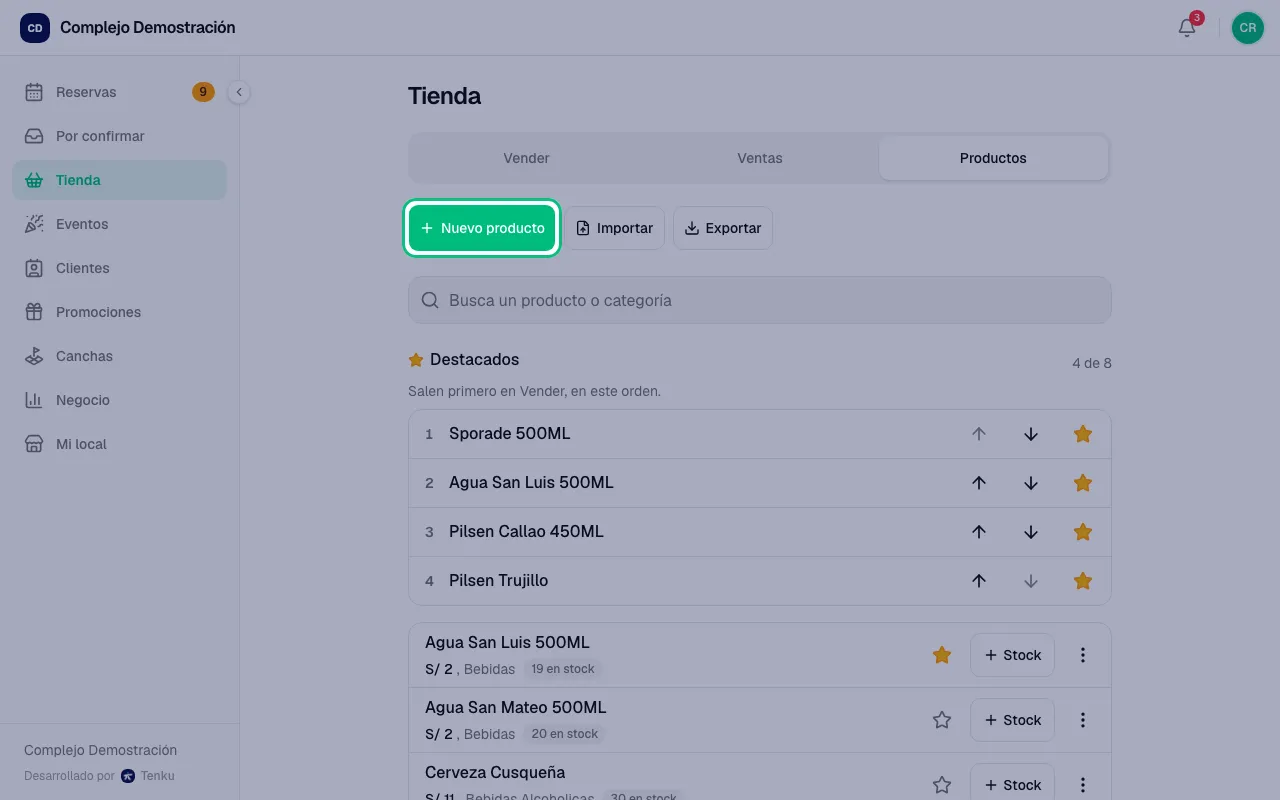The width and height of the screenshot is (1280, 800).
Task: Add stock to Agua San Luis 500ML
Action: coord(1012,655)
